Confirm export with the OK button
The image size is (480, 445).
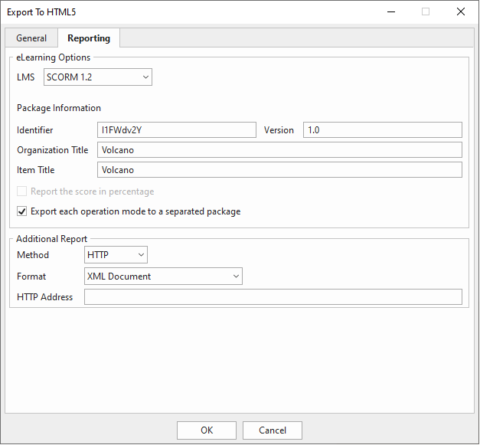pos(207,430)
